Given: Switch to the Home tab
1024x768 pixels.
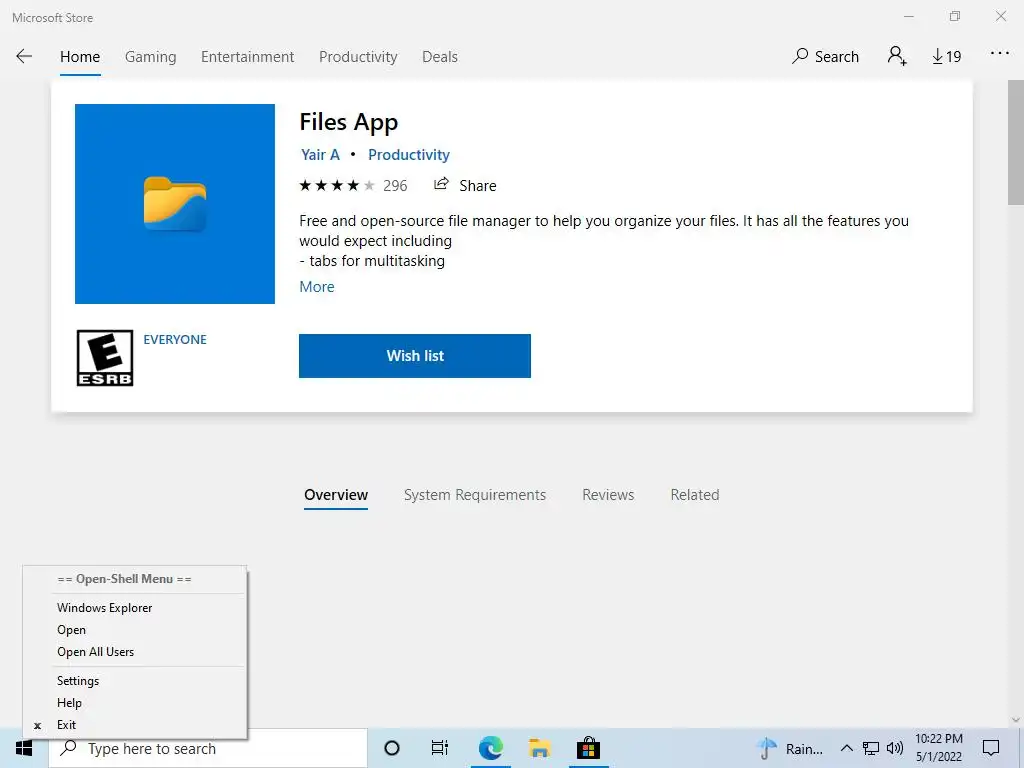Looking at the screenshot, I should coord(80,57).
